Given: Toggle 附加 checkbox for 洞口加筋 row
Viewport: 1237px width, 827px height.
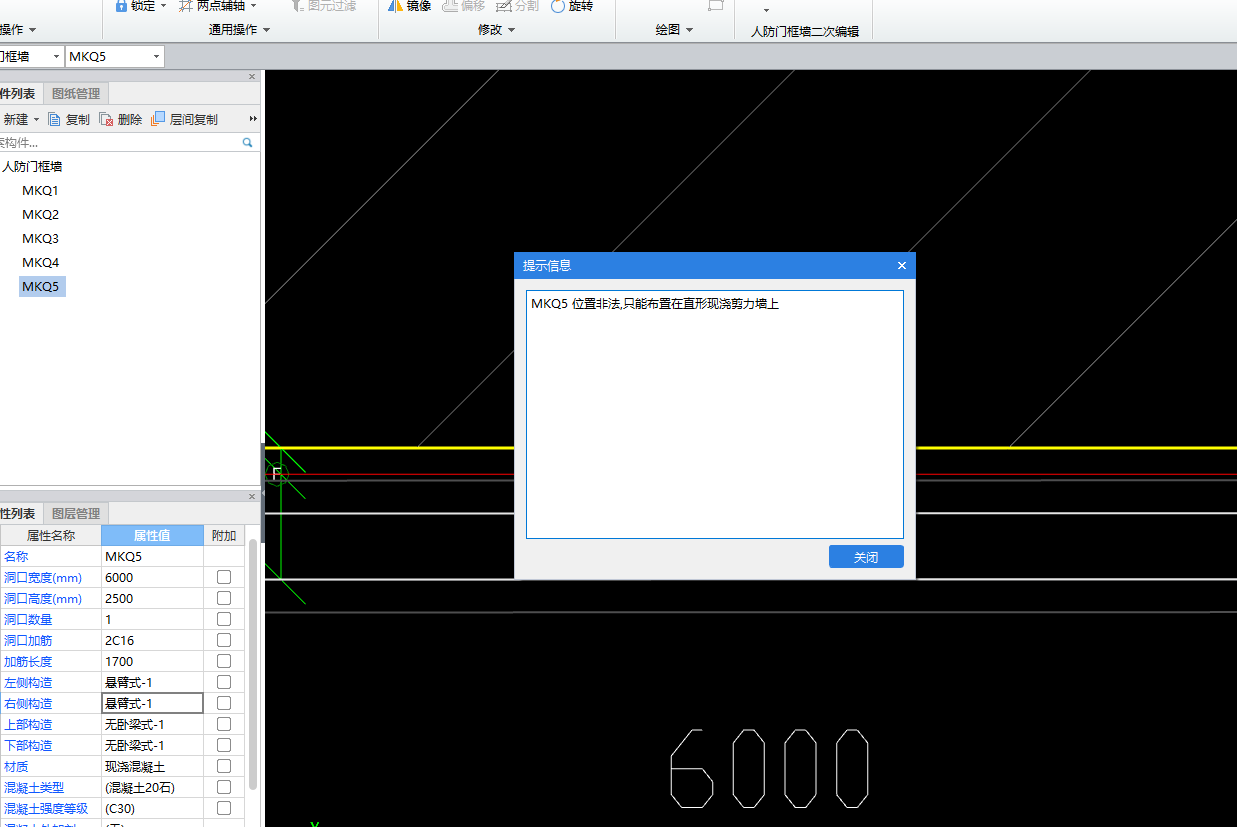Looking at the screenshot, I should click(x=224, y=640).
